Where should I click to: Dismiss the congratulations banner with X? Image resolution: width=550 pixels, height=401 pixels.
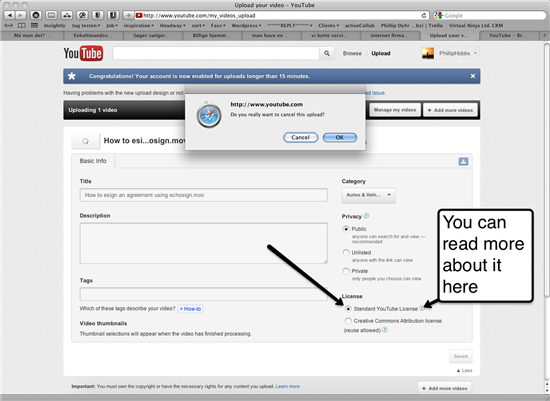click(x=473, y=76)
